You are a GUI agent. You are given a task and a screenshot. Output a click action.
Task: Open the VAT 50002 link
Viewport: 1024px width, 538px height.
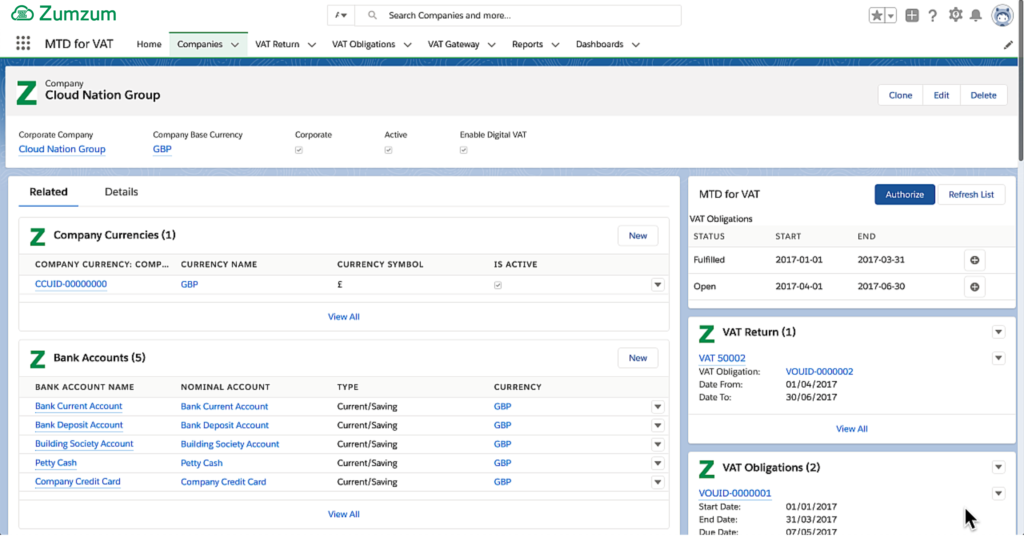[722, 358]
